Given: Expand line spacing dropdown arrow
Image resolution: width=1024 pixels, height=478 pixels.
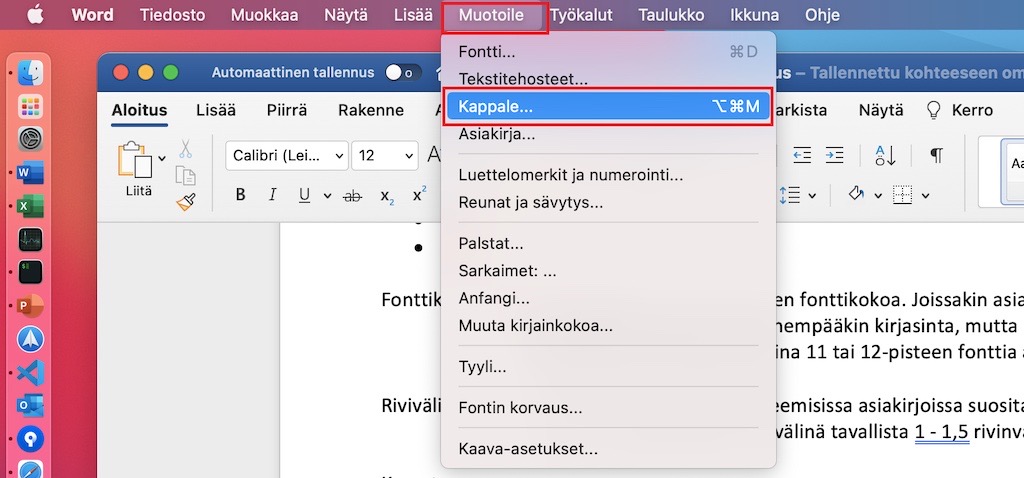Looking at the screenshot, I should pyautogui.click(x=812, y=195).
